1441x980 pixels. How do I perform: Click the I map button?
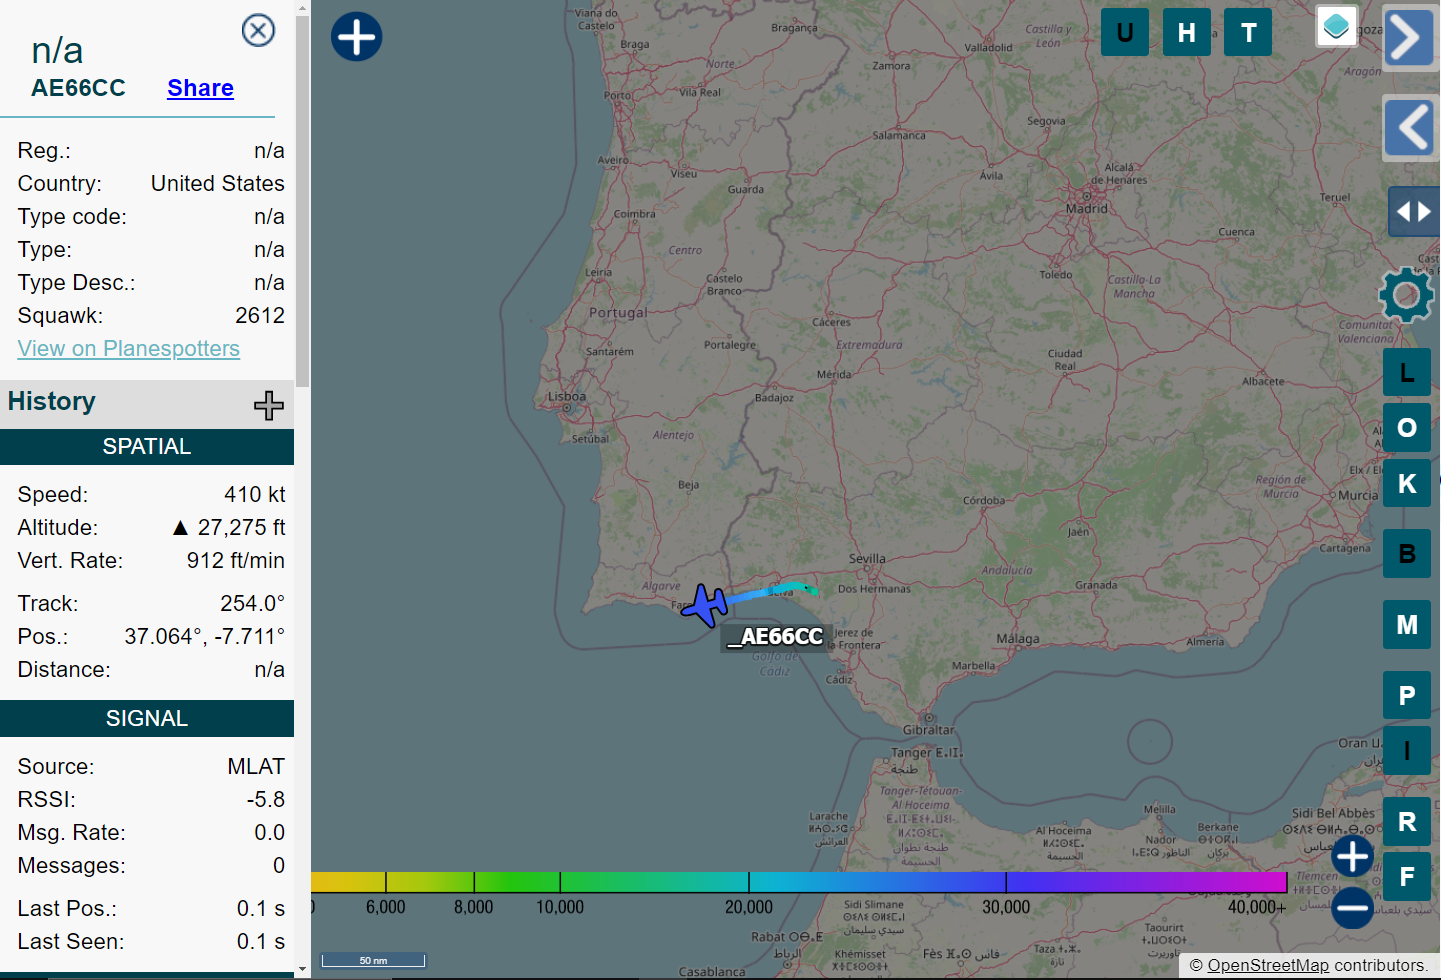click(1407, 750)
